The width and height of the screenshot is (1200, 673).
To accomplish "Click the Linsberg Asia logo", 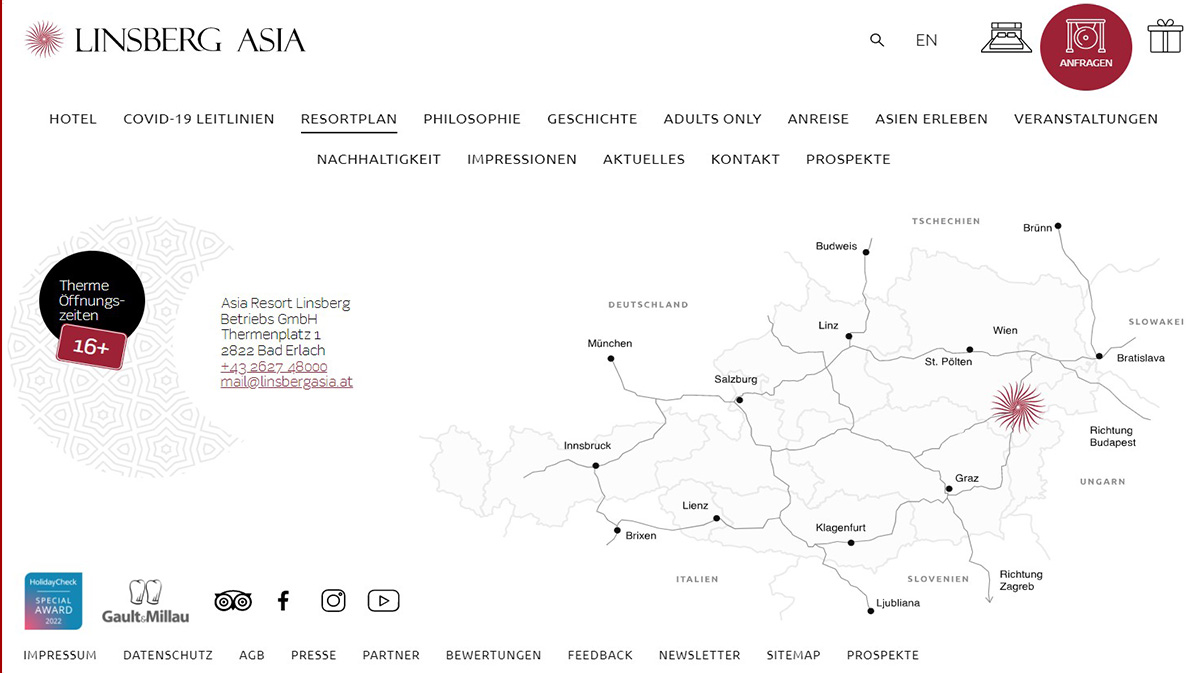I will pos(165,40).
